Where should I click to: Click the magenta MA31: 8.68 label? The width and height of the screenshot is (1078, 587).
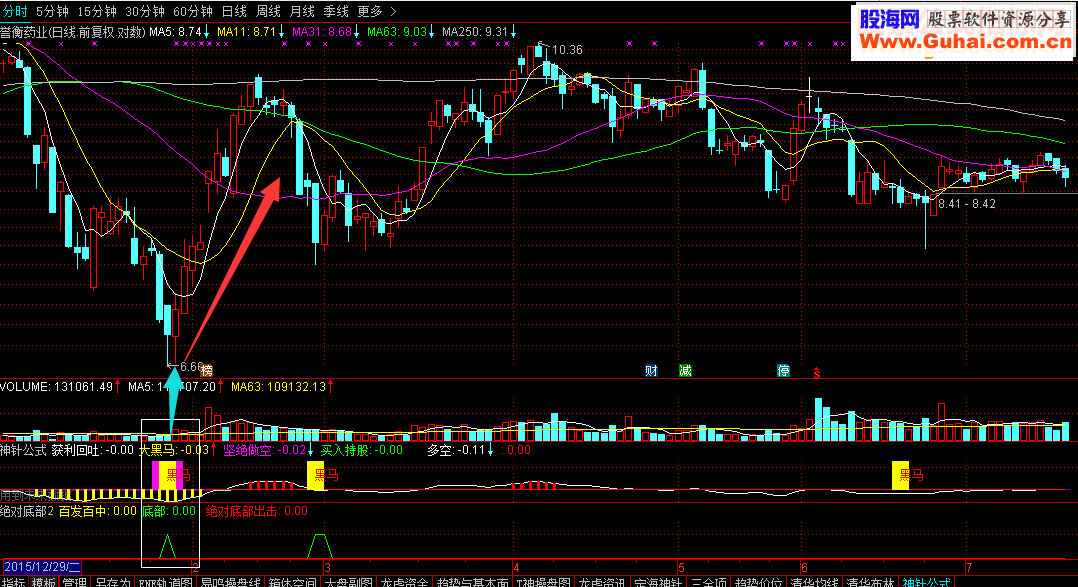click(x=322, y=32)
